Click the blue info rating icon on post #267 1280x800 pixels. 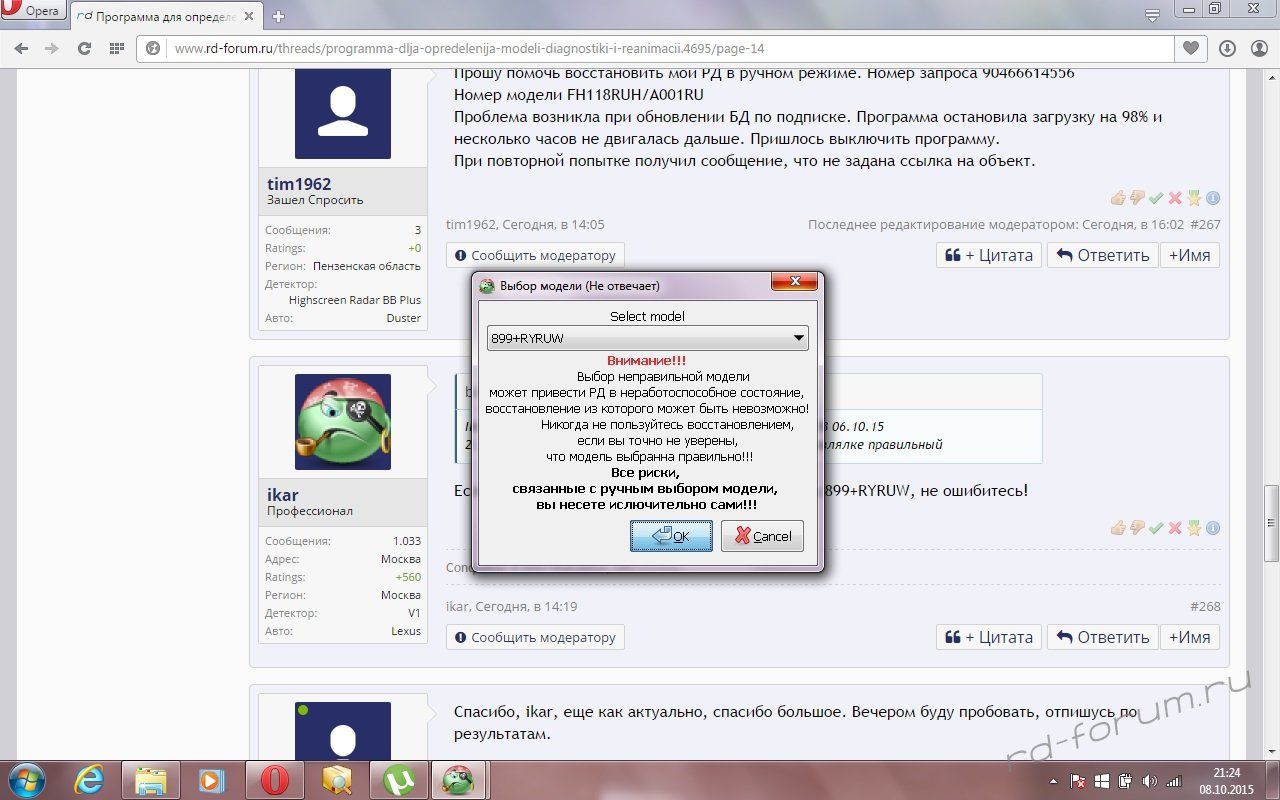pyautogui.click(x=1213, y=198)
